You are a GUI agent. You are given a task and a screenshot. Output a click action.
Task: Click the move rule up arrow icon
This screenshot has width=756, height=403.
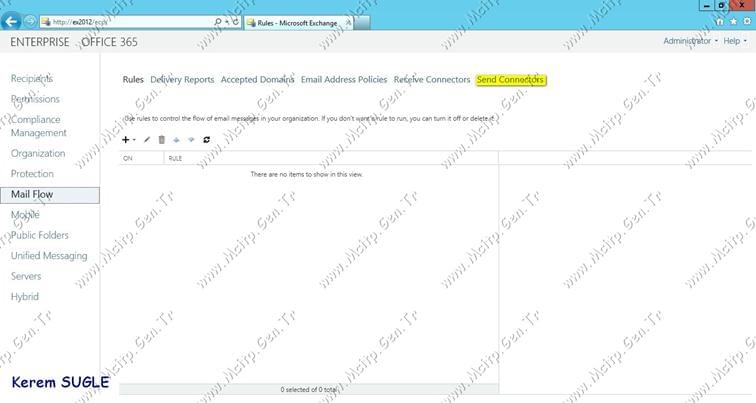click(176, 140)
